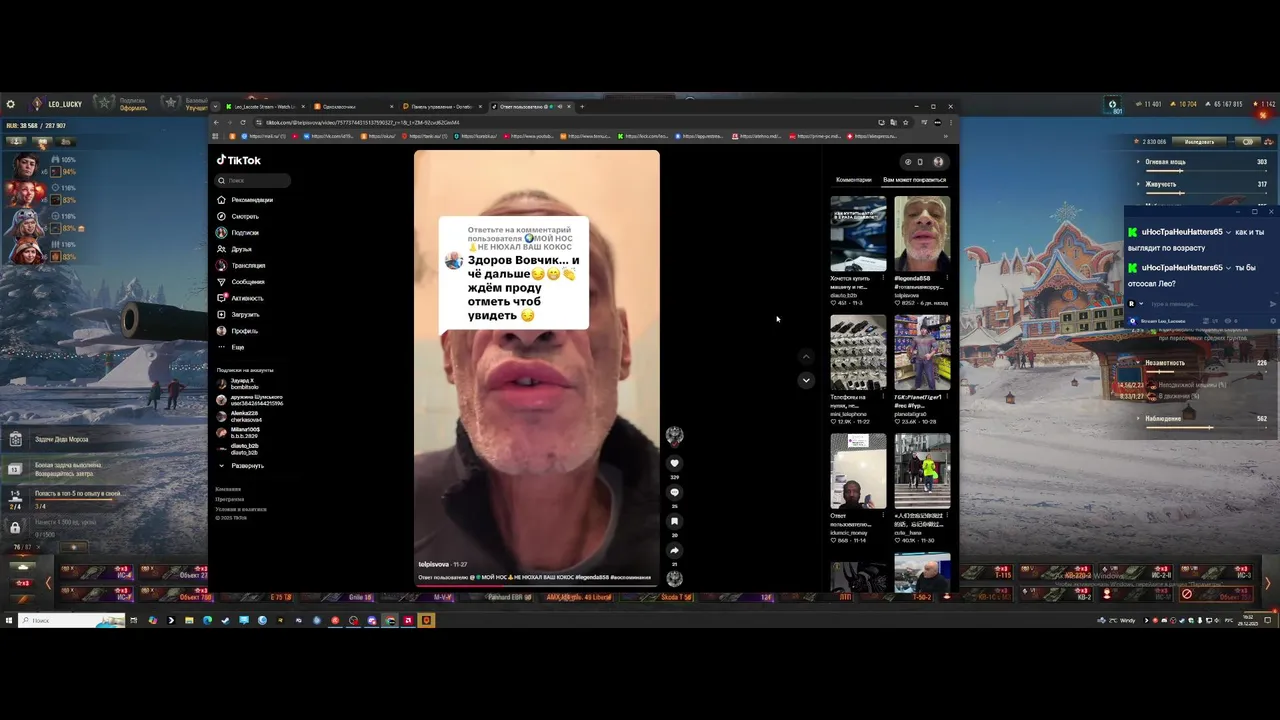1280x720 pixels.
Task: Open the mini_telephone phones video thumbnail
Action: (858, 352)
